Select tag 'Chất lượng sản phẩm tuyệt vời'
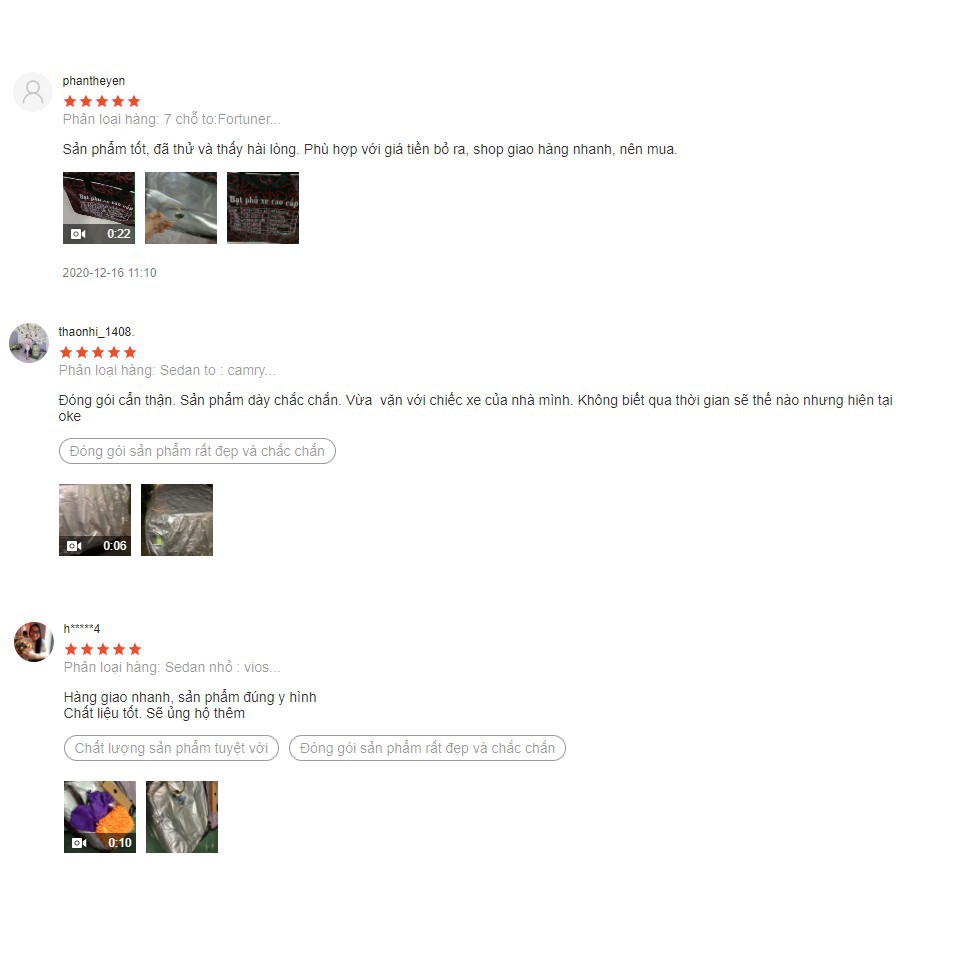The image size is (960, 960). 171,748
